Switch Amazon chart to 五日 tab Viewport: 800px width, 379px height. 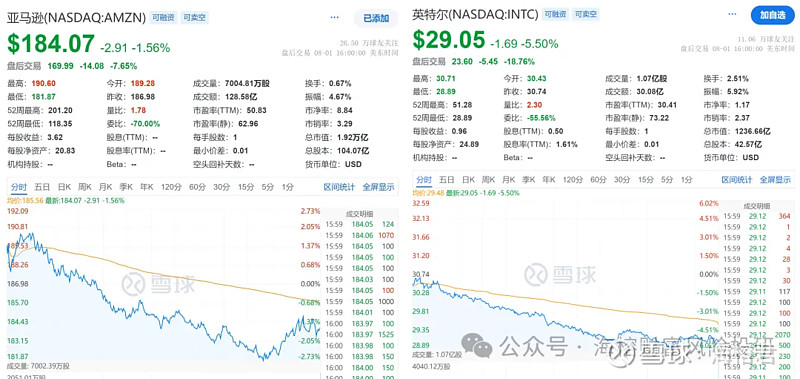coord(42,187)
